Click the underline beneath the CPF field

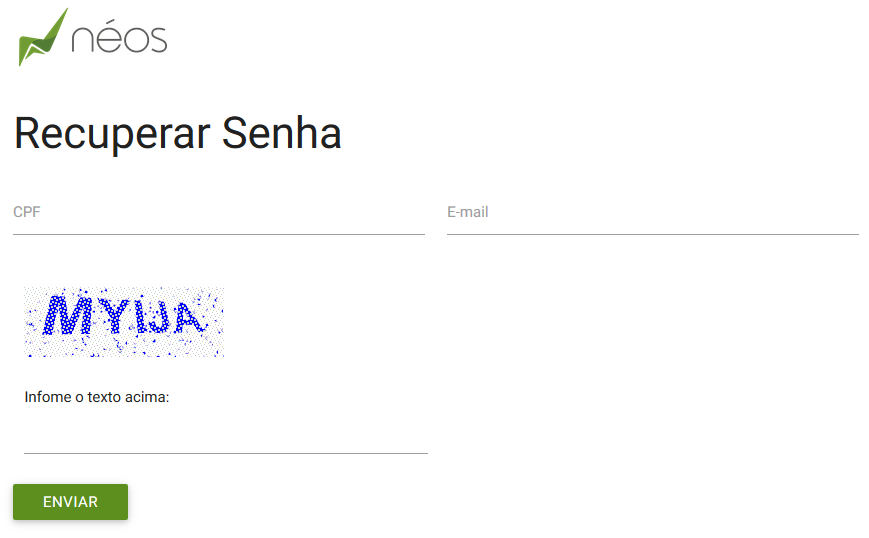tap(218, 234)
